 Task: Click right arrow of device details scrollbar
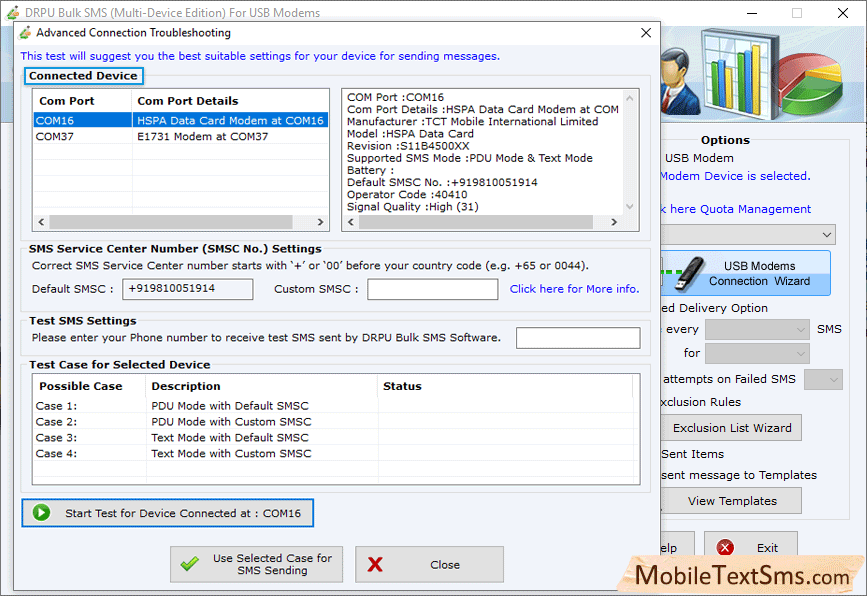(x=614, y=222)
